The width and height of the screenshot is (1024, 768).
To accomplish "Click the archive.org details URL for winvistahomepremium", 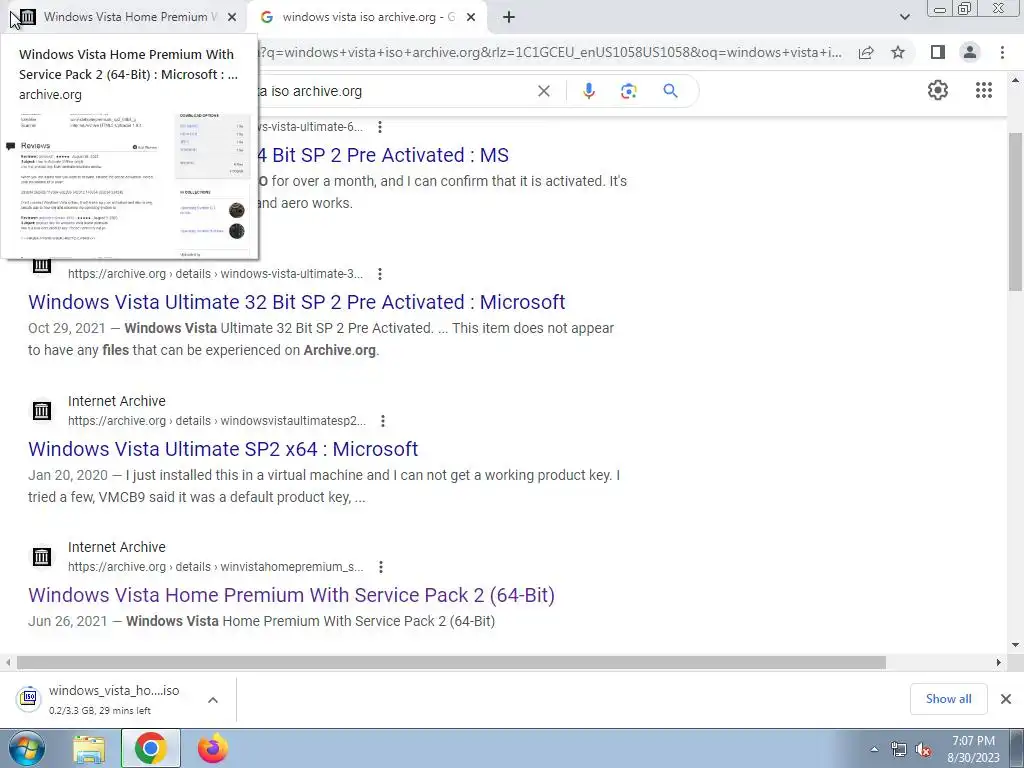I will 216,567.
